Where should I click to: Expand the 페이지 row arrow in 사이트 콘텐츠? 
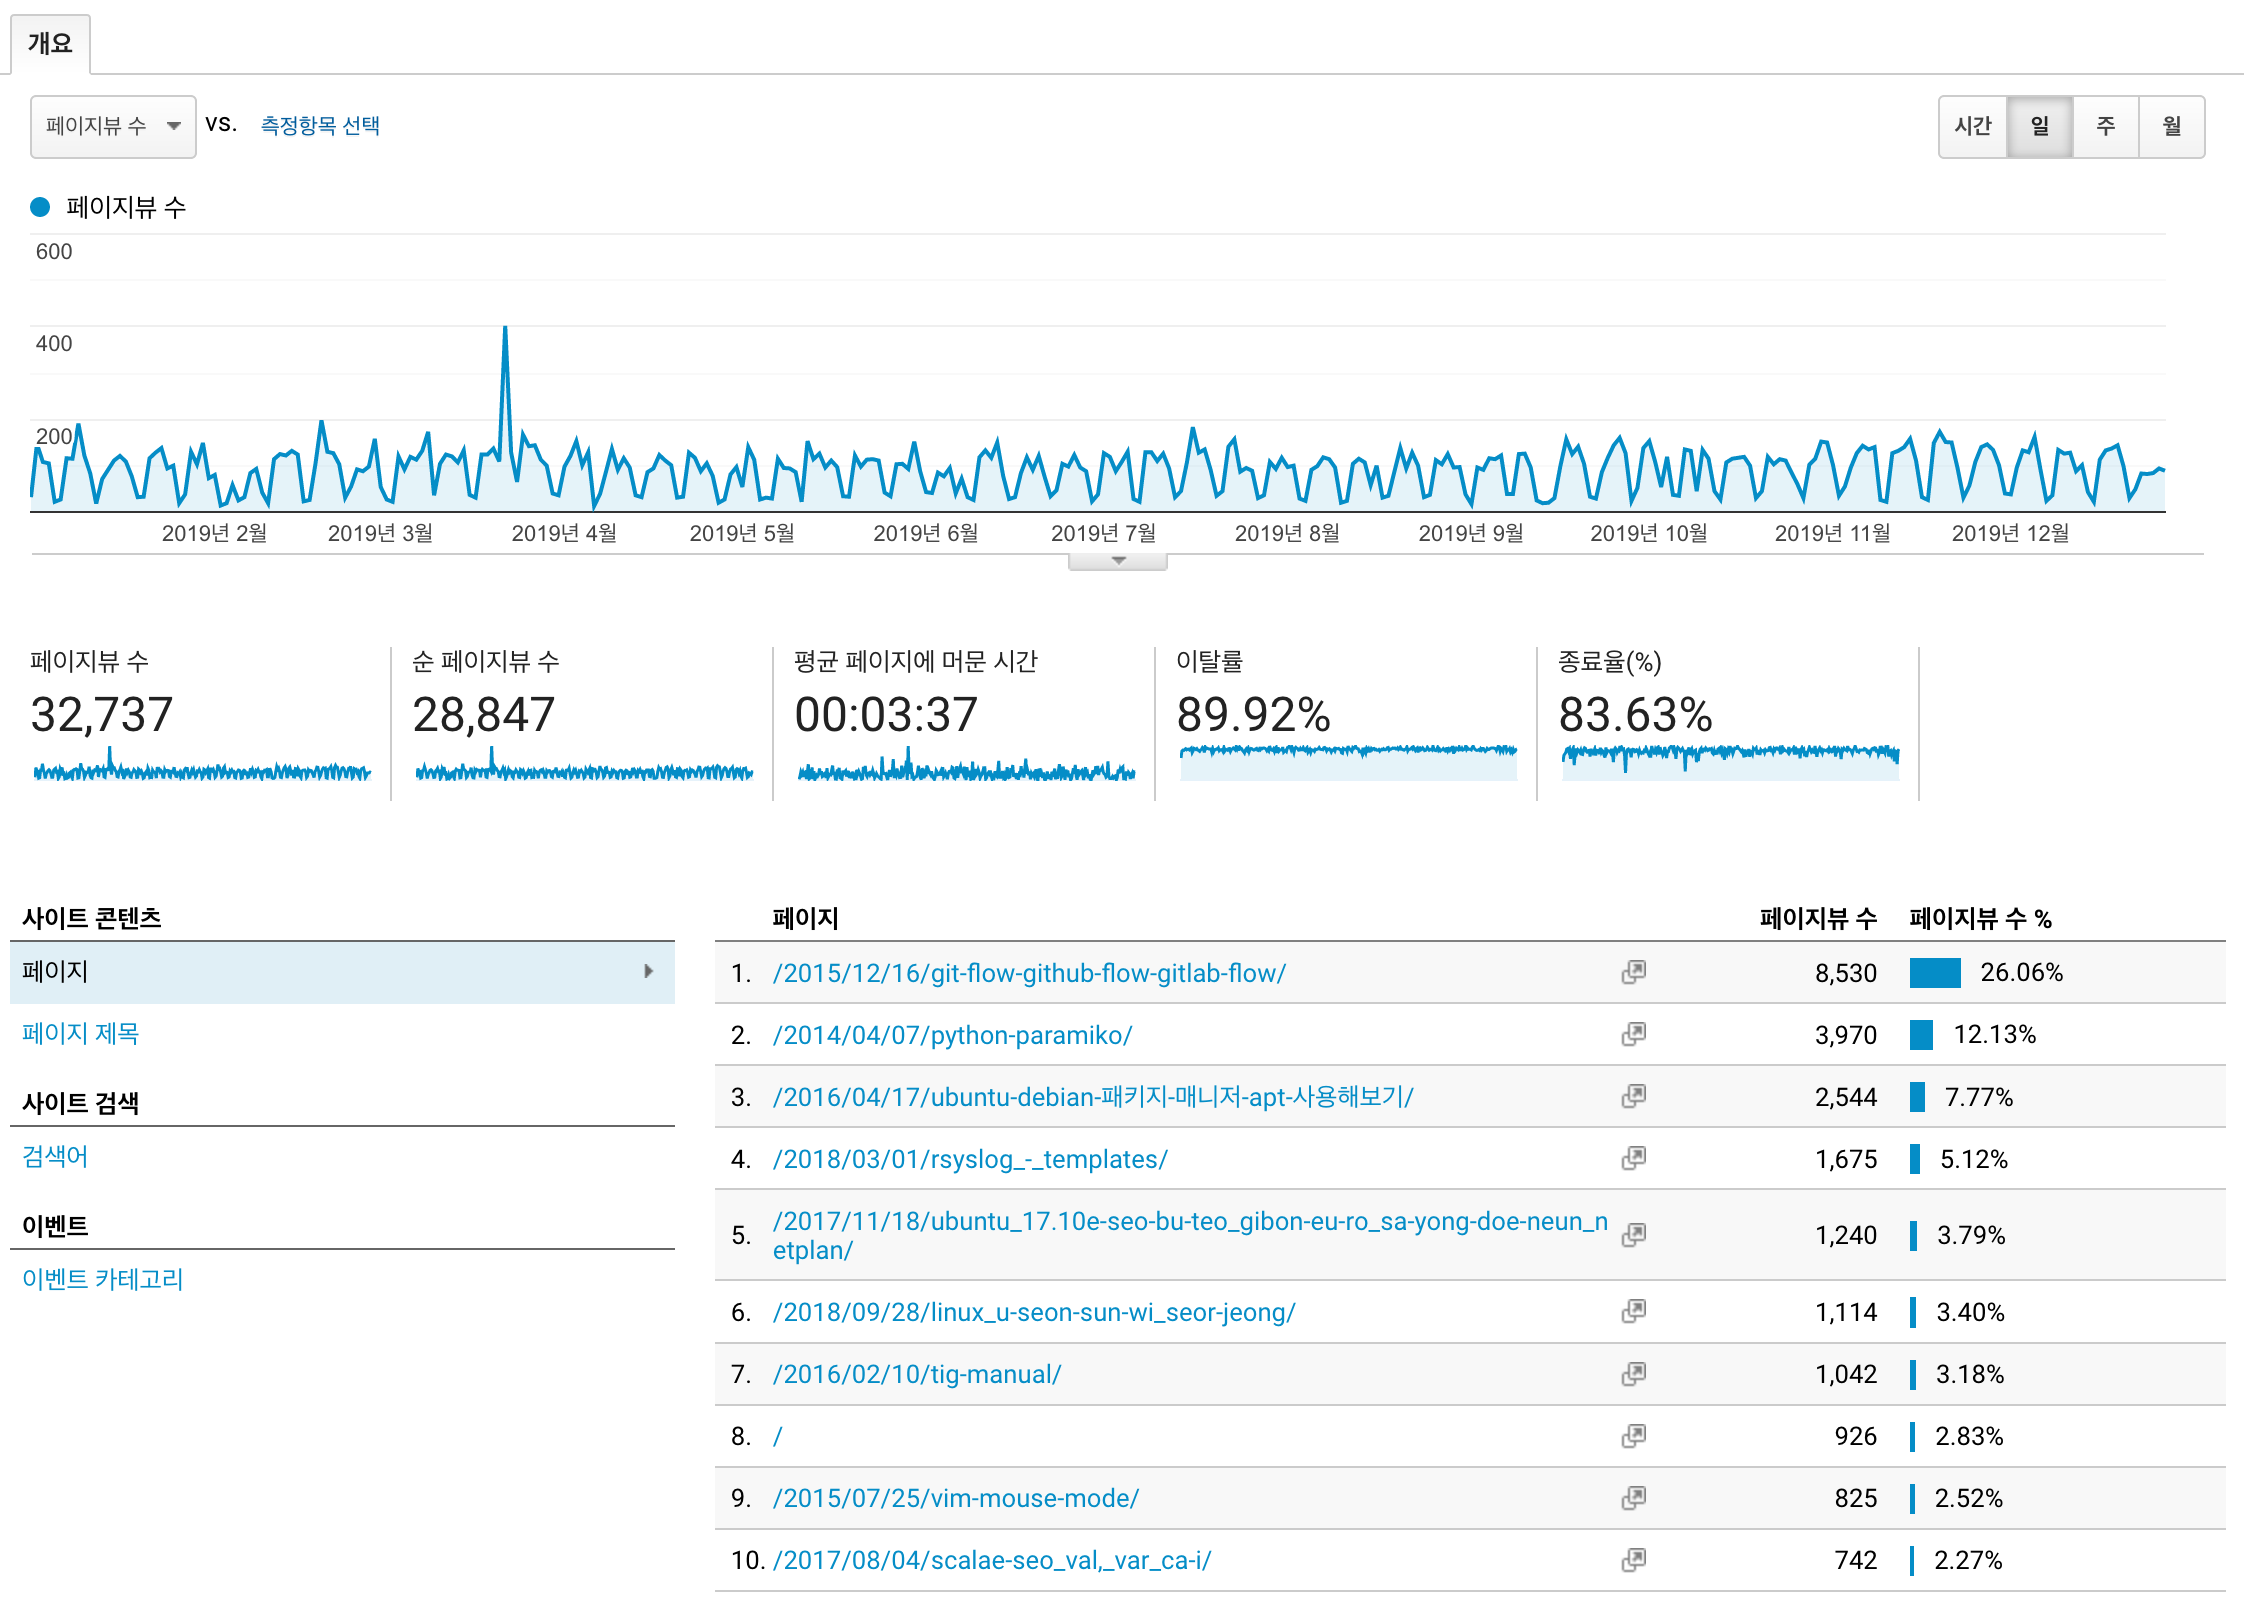tap(649, 971)
